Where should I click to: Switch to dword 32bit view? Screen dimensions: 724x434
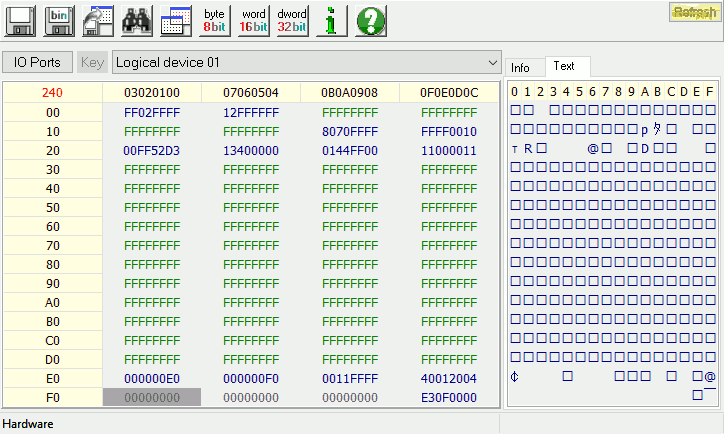(293, 20)
